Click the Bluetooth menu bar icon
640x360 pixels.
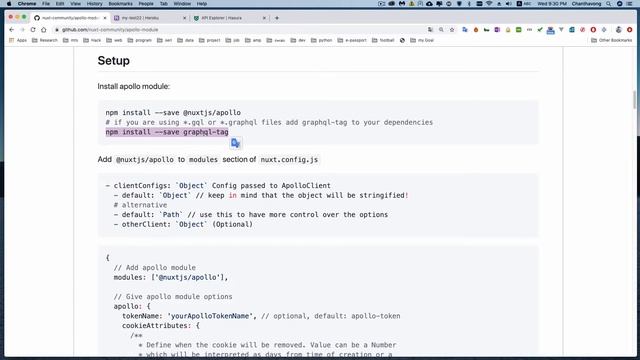coord(469,4)
